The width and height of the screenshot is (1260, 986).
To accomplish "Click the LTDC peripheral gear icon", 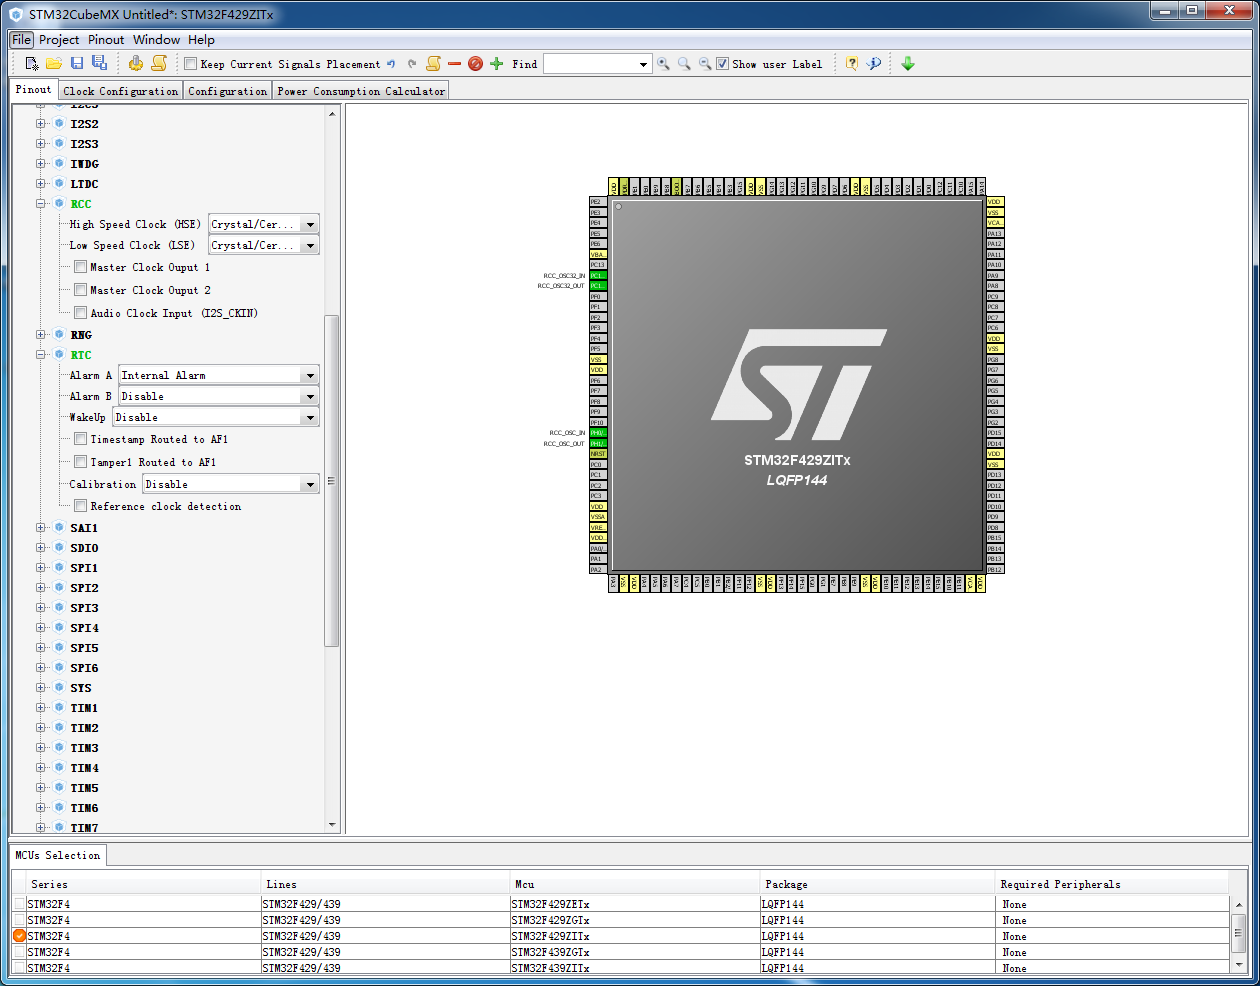I will [59, 183].
